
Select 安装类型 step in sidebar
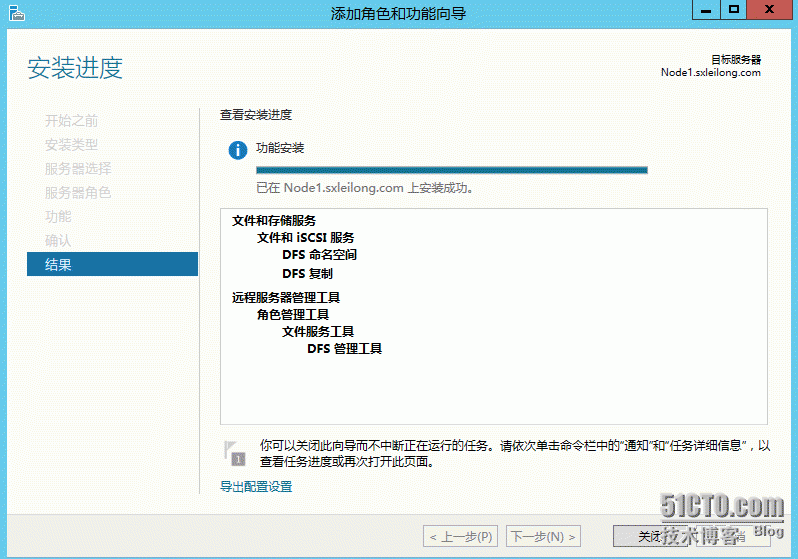[71, 145]
